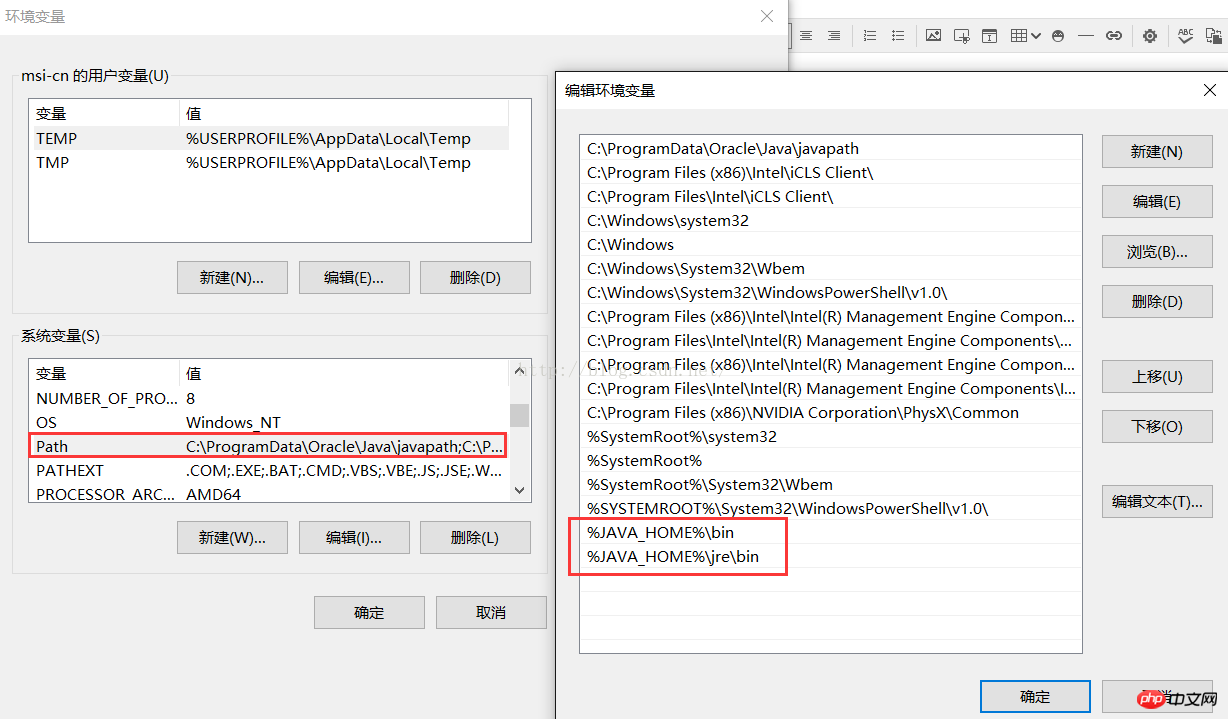1228x719 pixels.
Task: Click 编辑文本(T)... button
Action: pyautogui.click(x=1157, y=502)
